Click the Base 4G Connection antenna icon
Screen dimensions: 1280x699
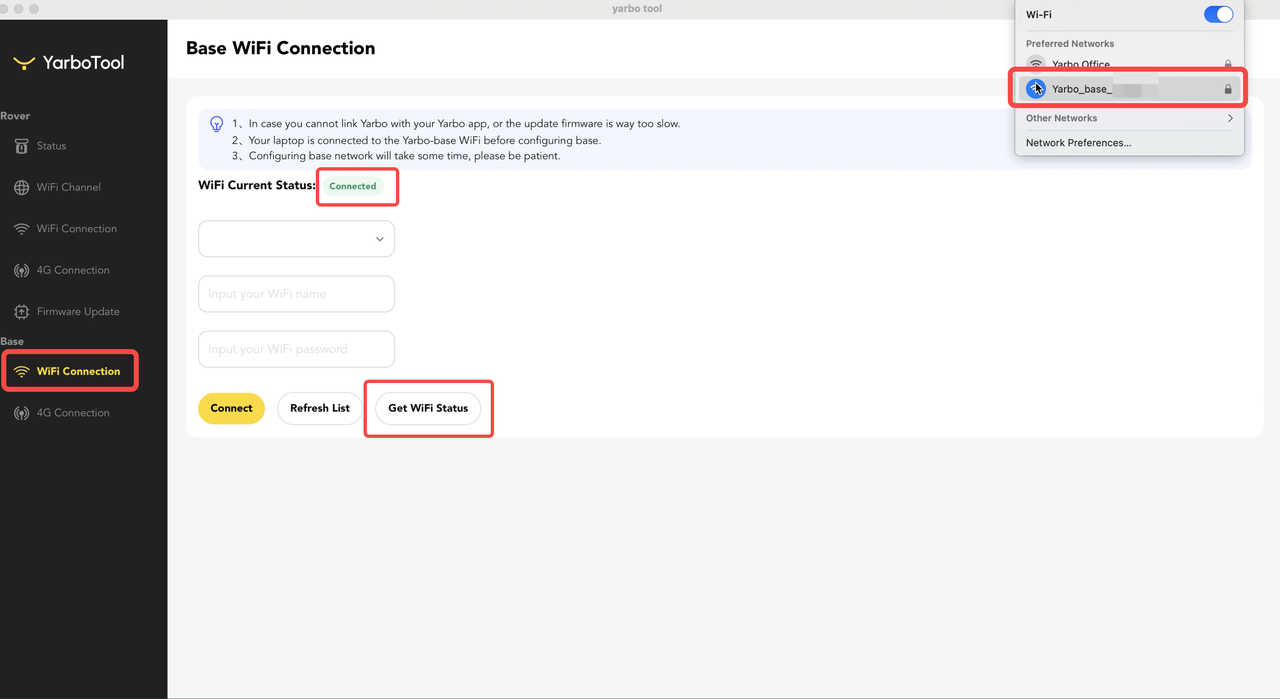[21, 413]
